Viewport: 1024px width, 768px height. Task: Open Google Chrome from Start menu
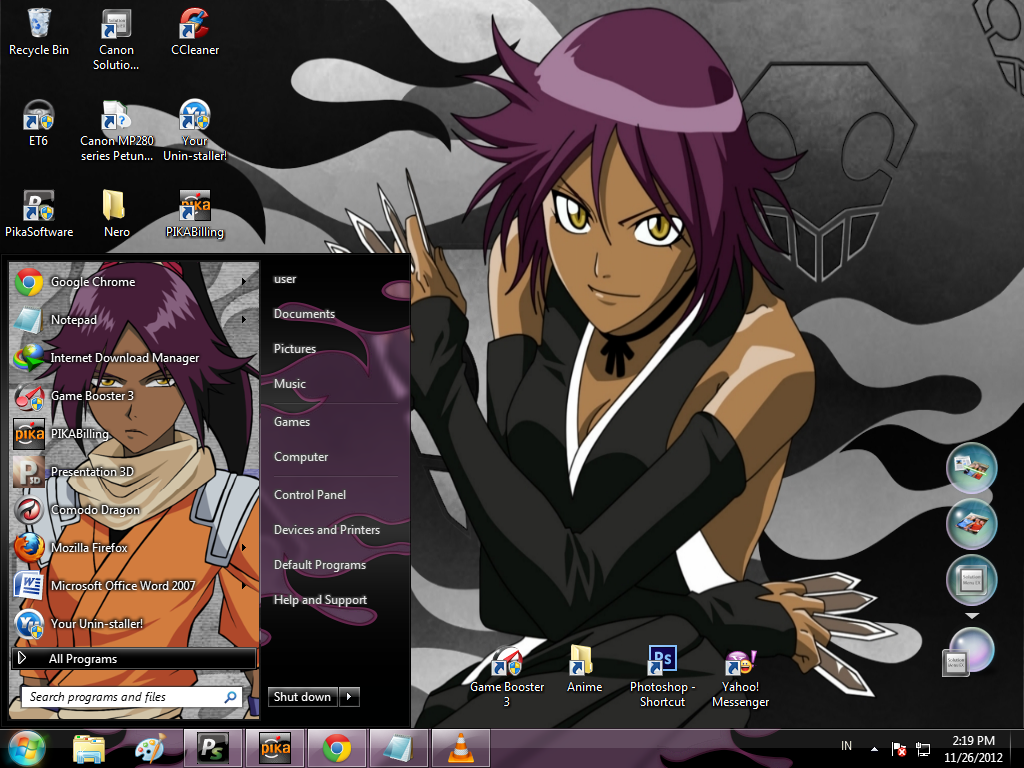[x=134, y=281]
